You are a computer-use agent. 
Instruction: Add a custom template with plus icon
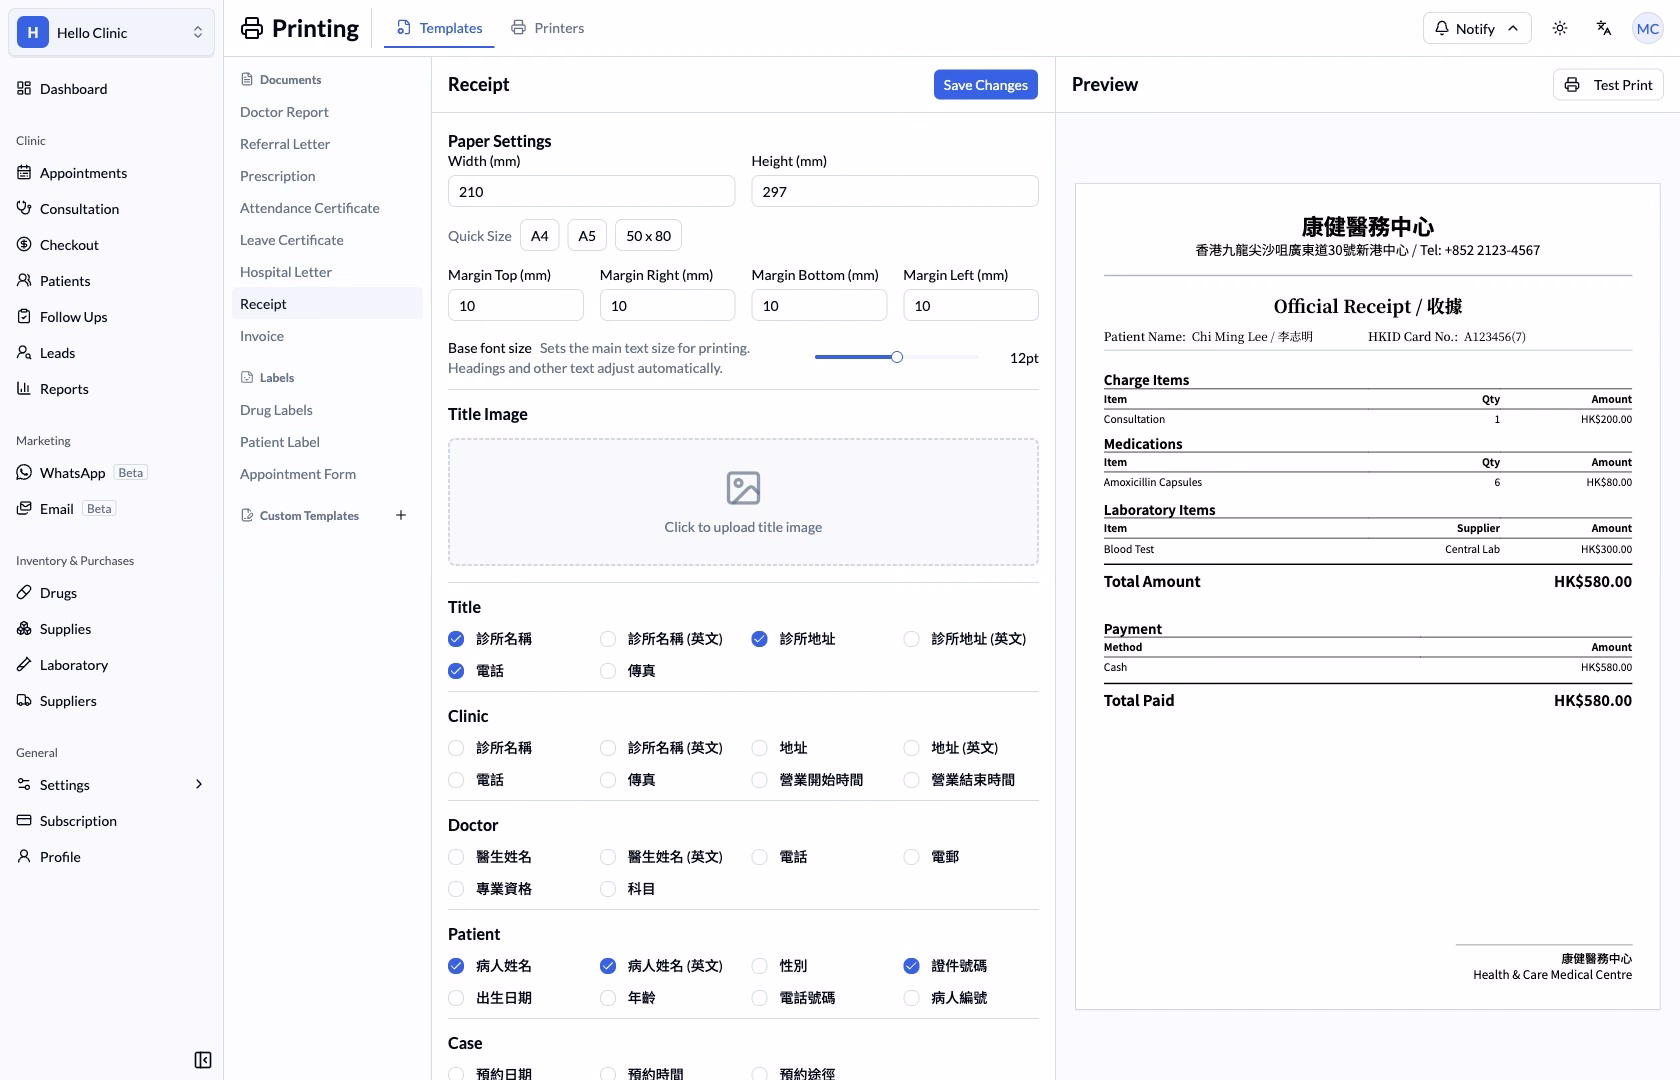(401, 515)
